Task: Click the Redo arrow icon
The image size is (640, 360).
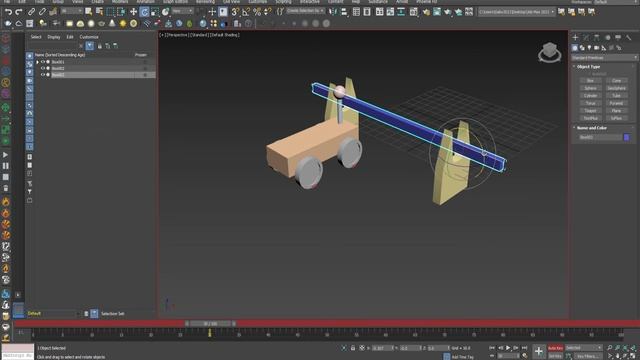Action: pos(18,12)
